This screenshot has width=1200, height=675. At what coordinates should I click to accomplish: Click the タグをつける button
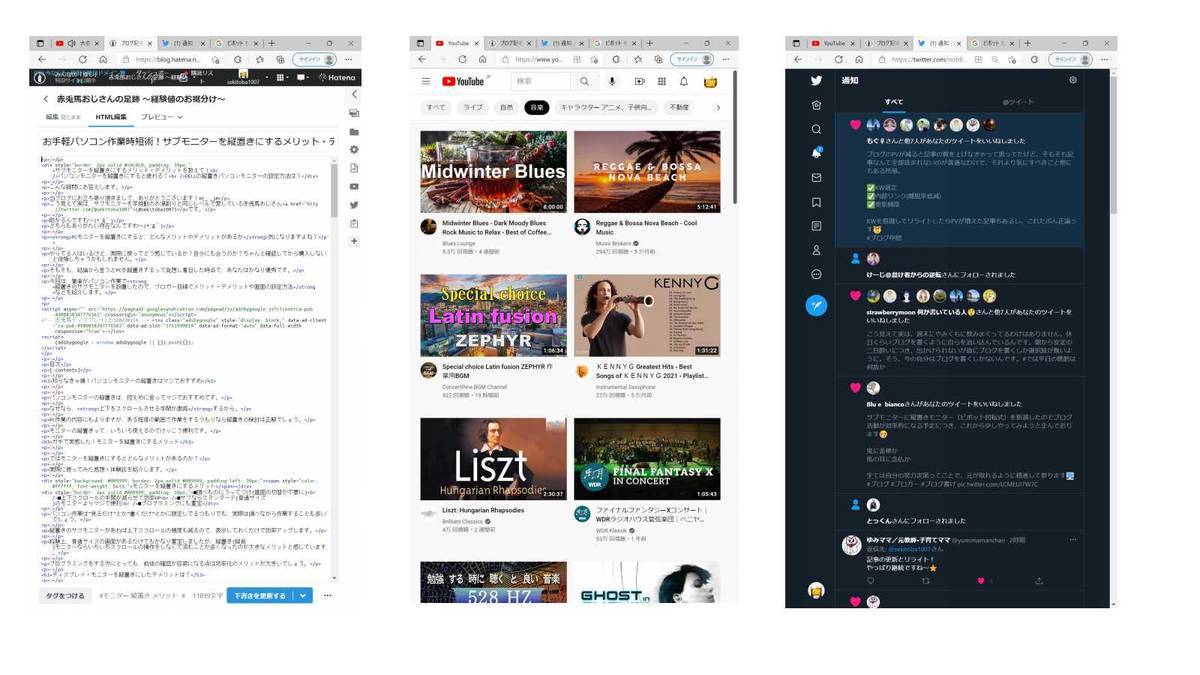click(65, 595)
